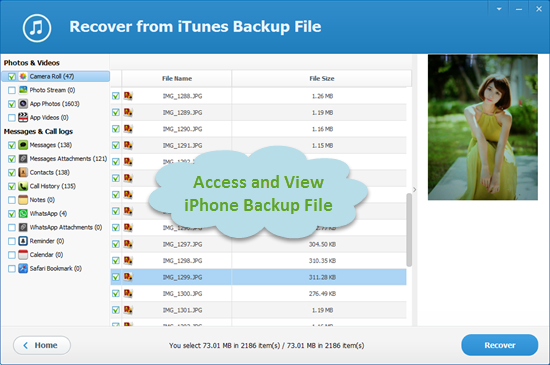This screenshot has height=365, width=550.
Task: Select the Camera Roll (47) category
Action: [56, 76]
